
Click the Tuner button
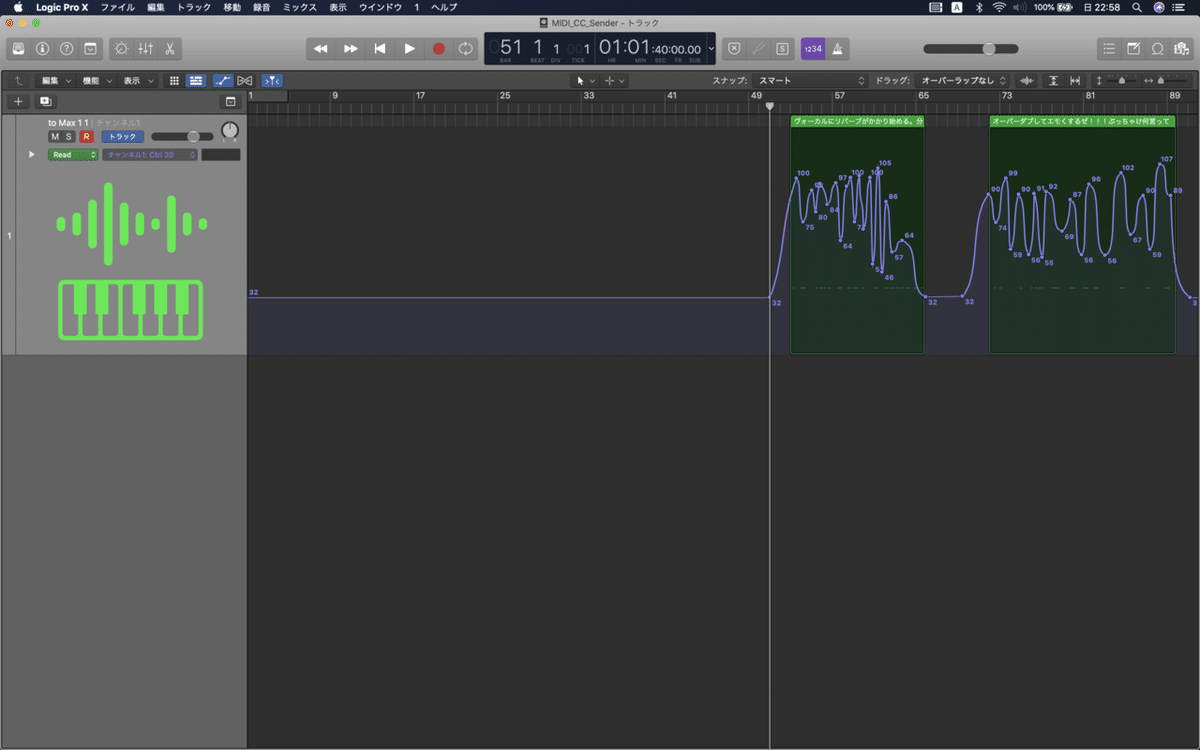pyautogui.click(x=758, y=48)
